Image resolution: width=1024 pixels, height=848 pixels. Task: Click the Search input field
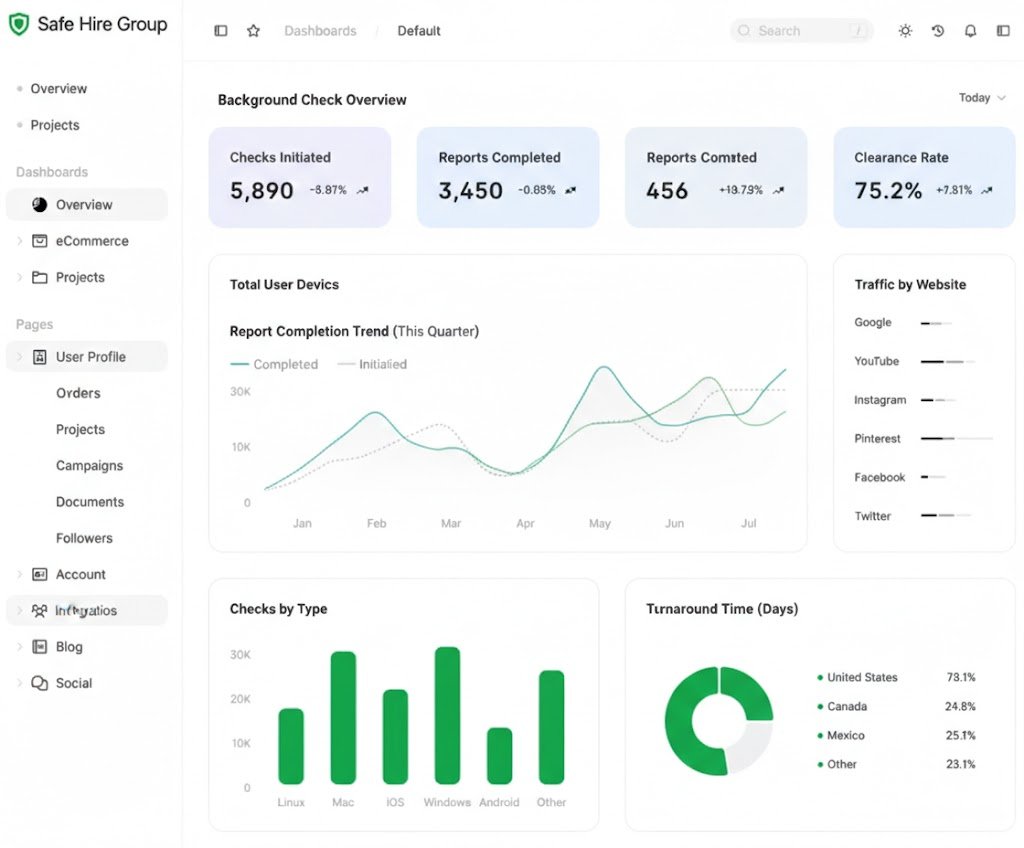[800, 31]
